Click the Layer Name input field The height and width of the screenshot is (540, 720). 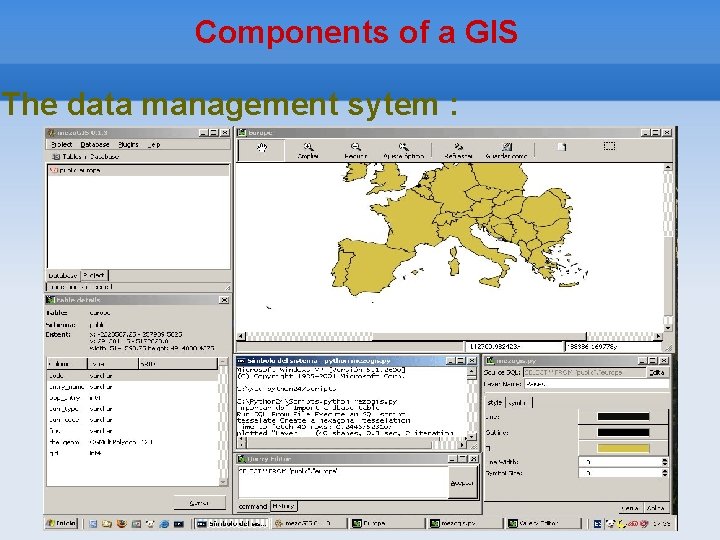pyautogui.click(x=596, y=384)
